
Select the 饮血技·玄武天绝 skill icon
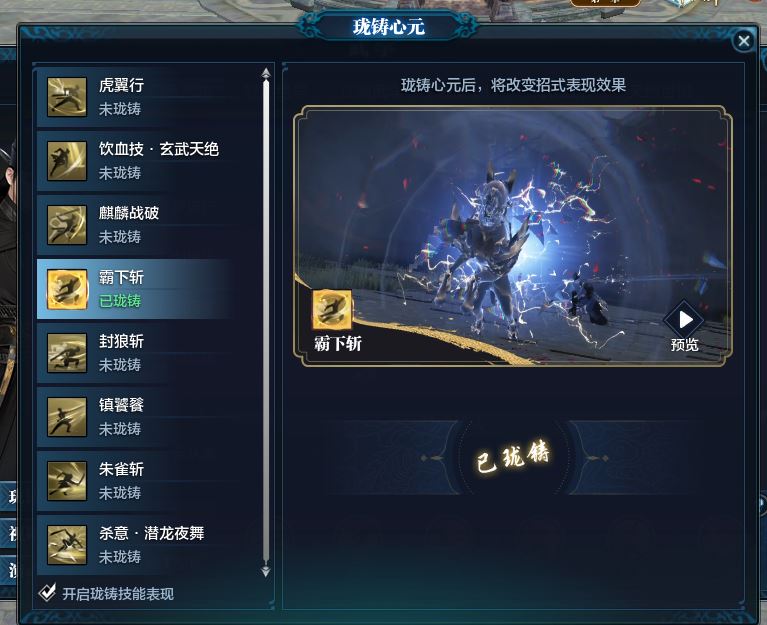pos(67,161)
